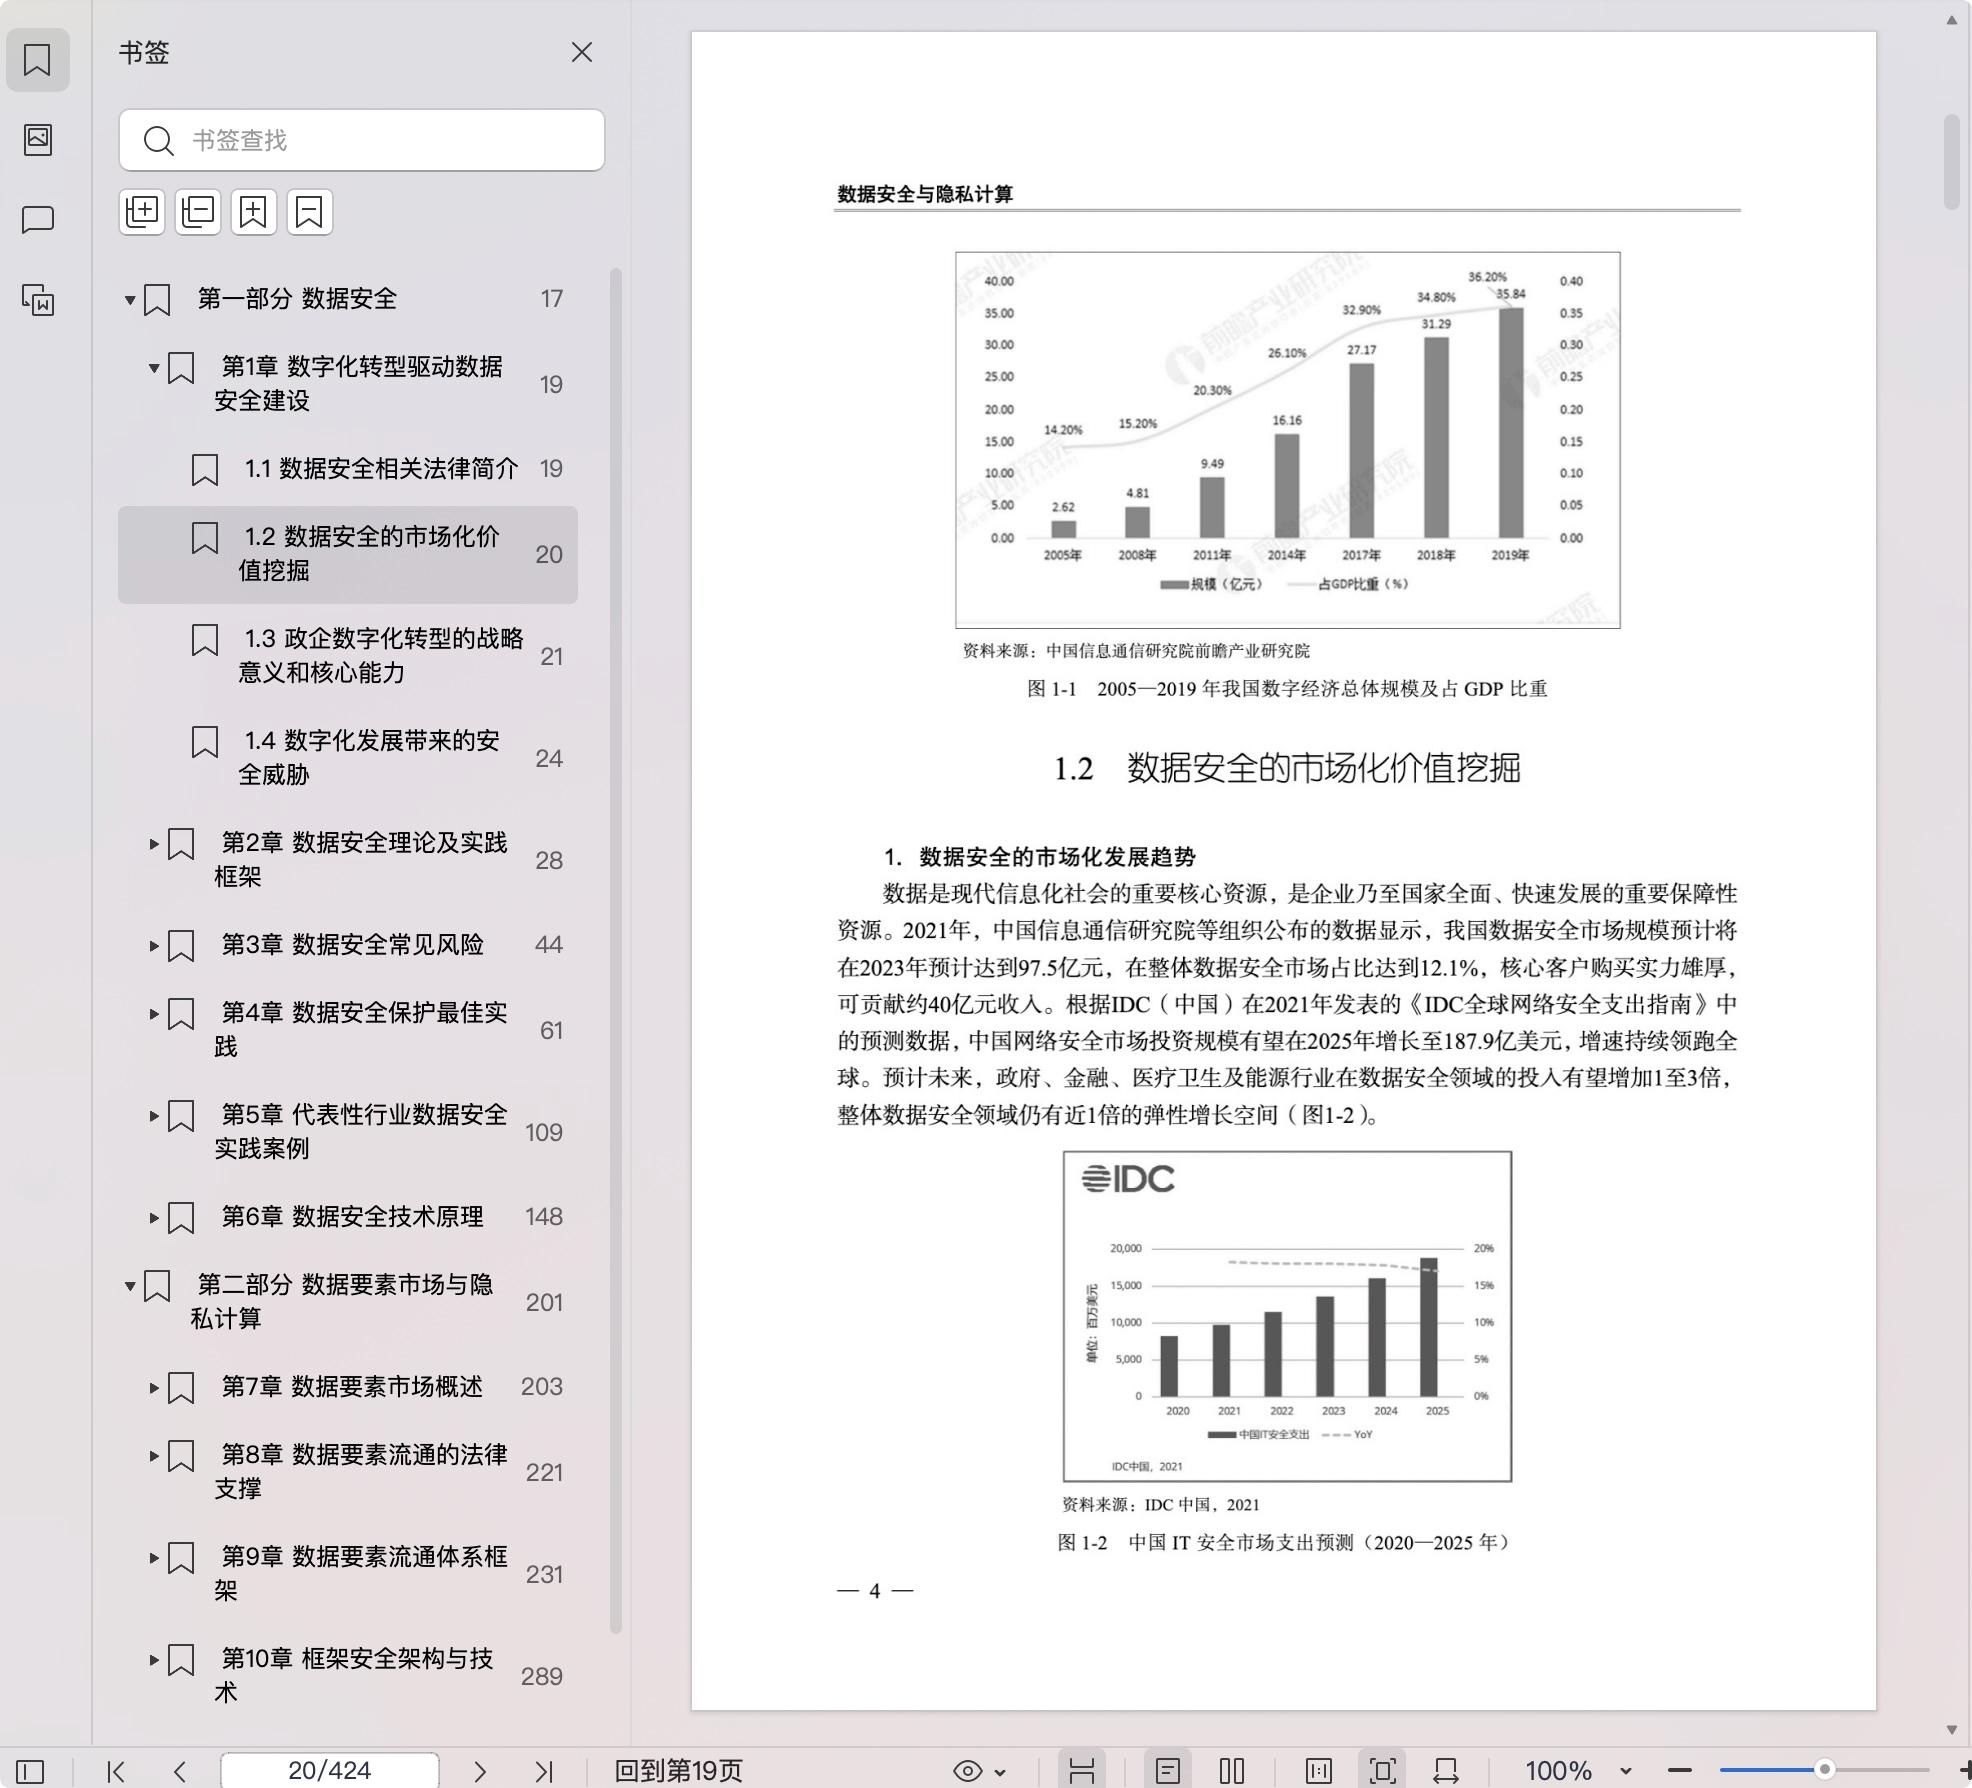
Task: Expand 第4章 数据安全保护最佳实践
Action: pos(154,1014)
